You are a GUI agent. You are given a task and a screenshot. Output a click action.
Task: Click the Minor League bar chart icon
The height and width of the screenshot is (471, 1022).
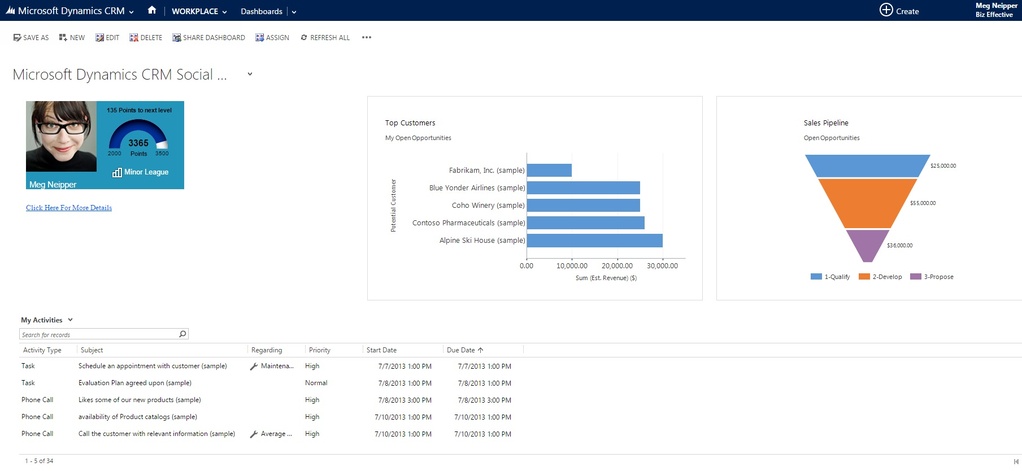[x=117, y=173]
